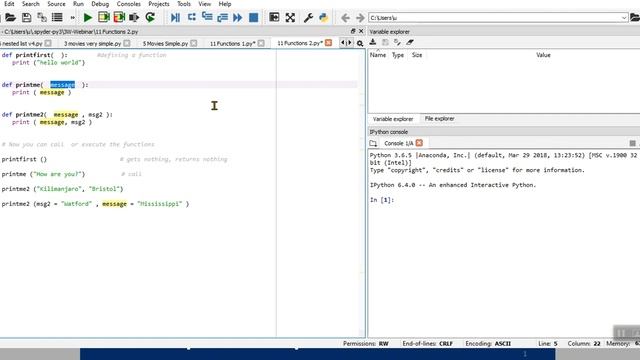
Task: Click the blue Stop debugging square
Action: (253, 18)
